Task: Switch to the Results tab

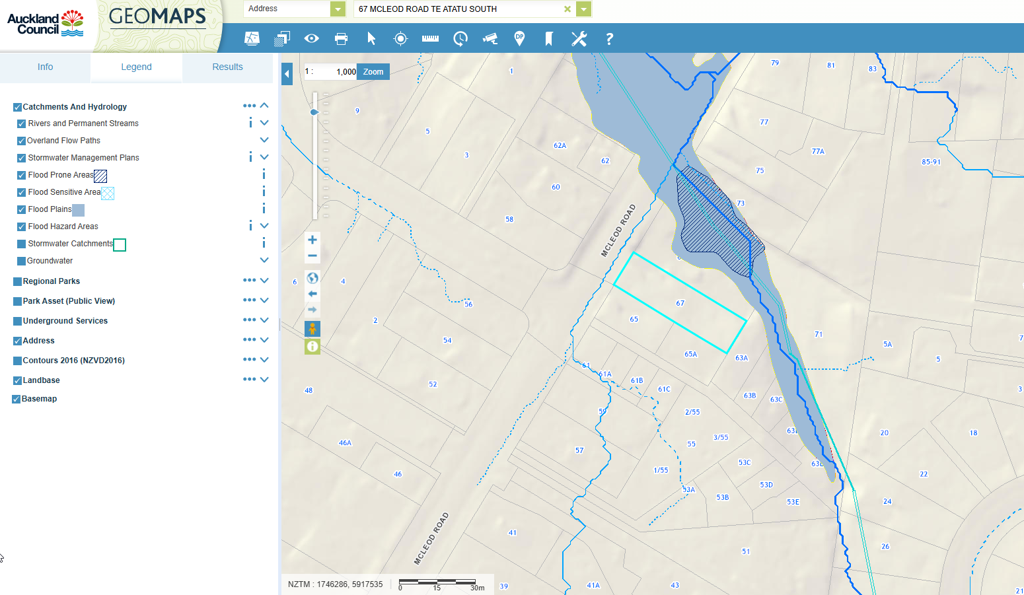Action: point(227,67)
